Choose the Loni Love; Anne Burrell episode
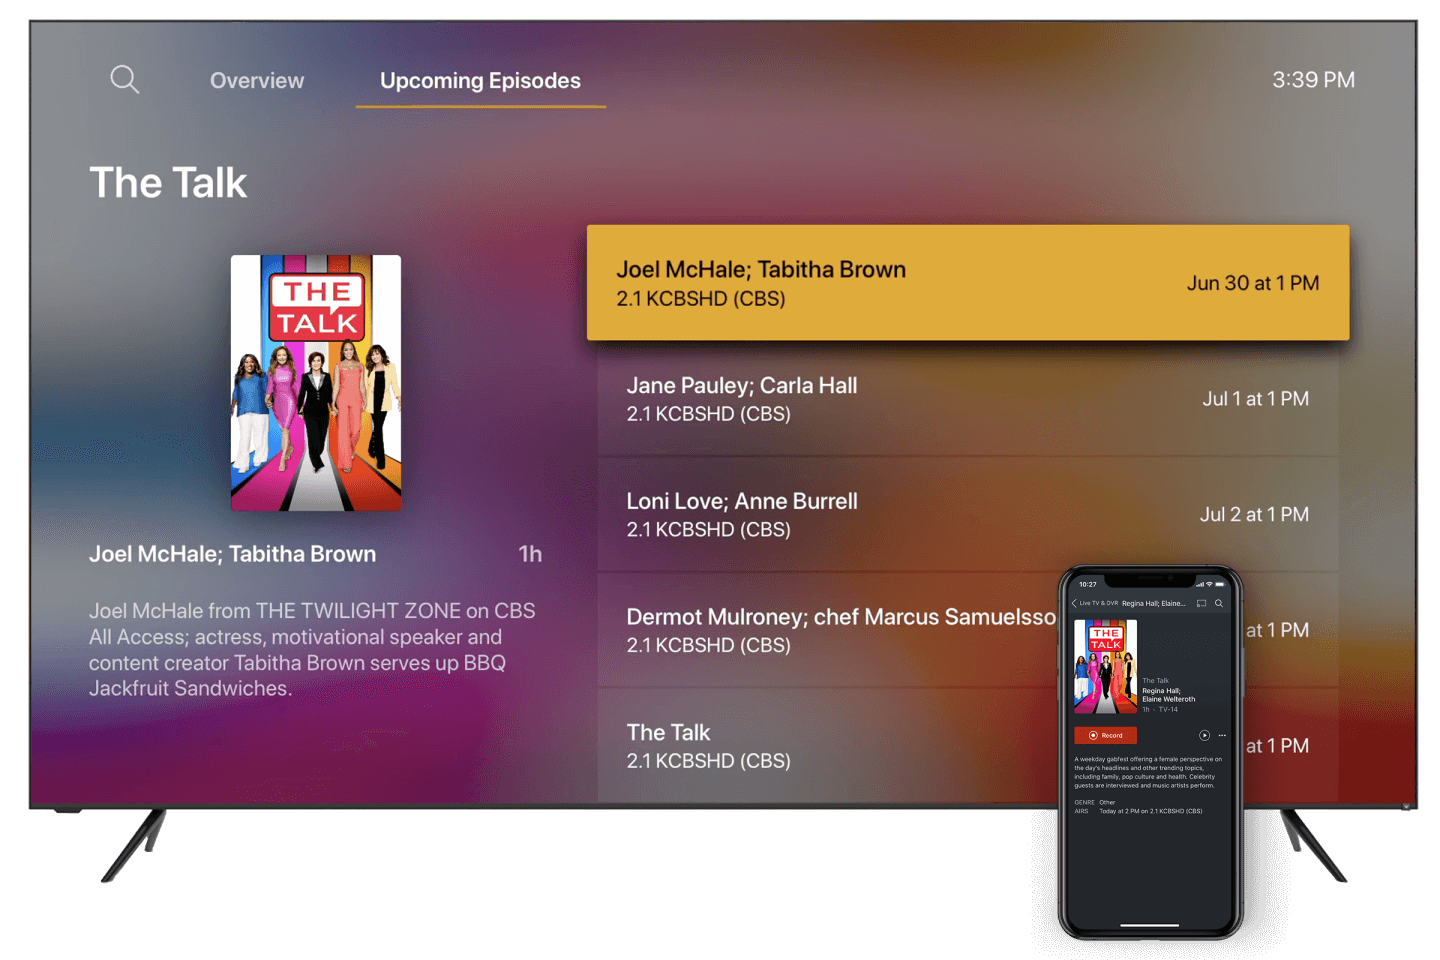1440x960 pixels. coord(967,515)
